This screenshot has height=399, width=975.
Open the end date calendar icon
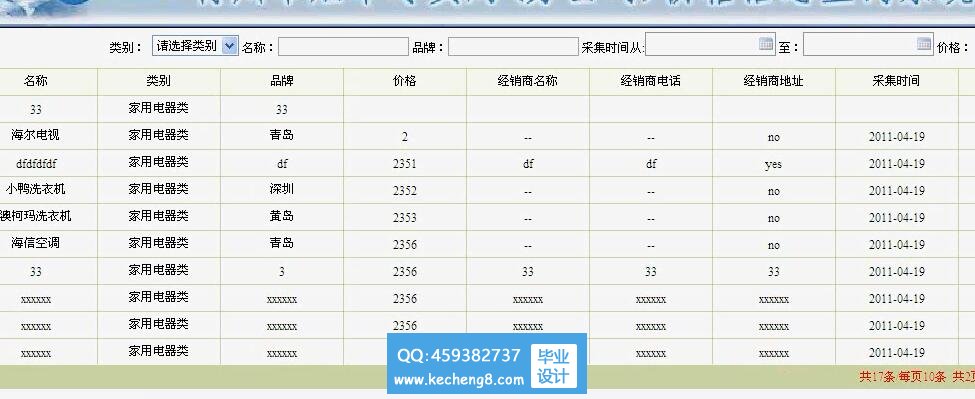(924, 44)
